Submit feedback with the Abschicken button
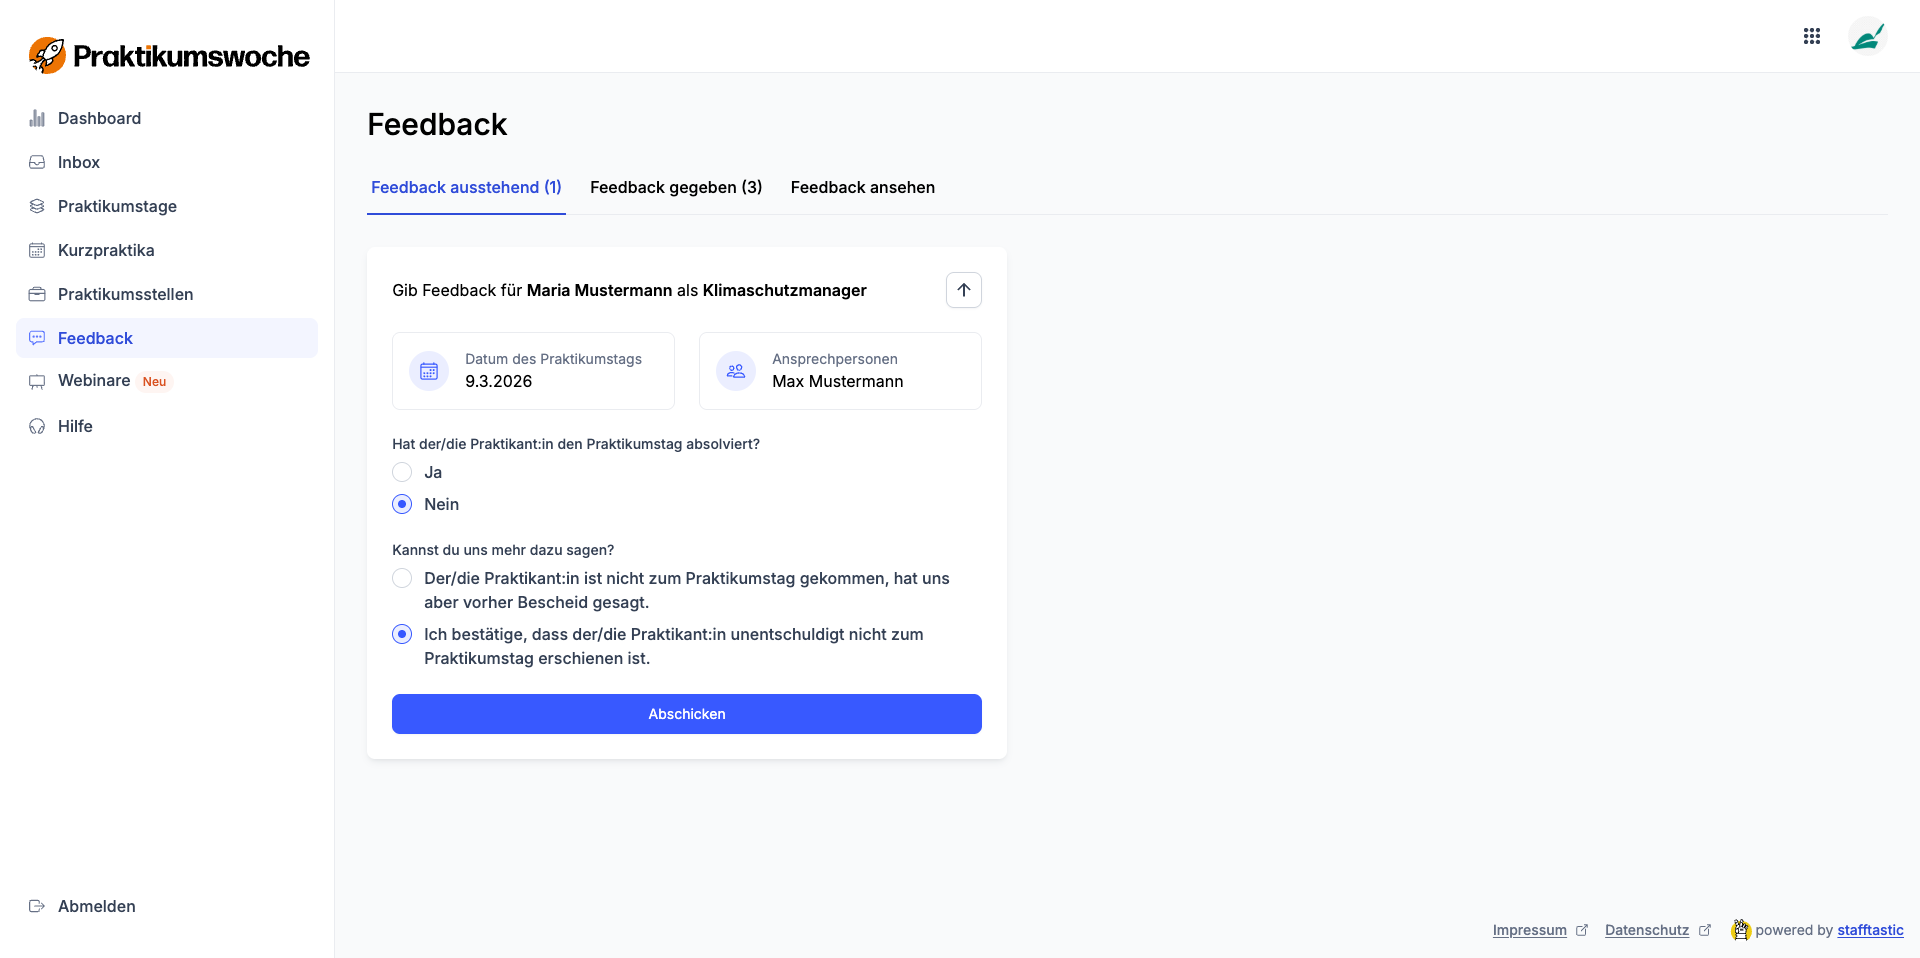 (686, 714)
